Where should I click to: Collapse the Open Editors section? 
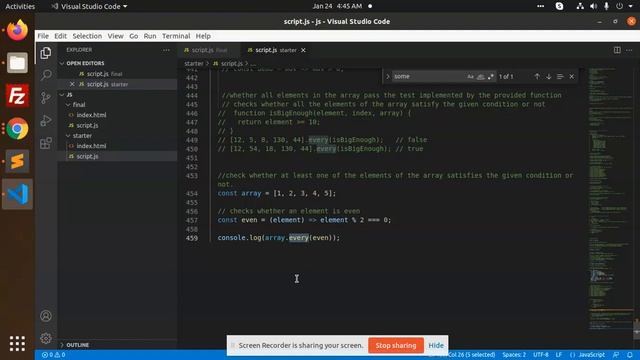point(86,63)
